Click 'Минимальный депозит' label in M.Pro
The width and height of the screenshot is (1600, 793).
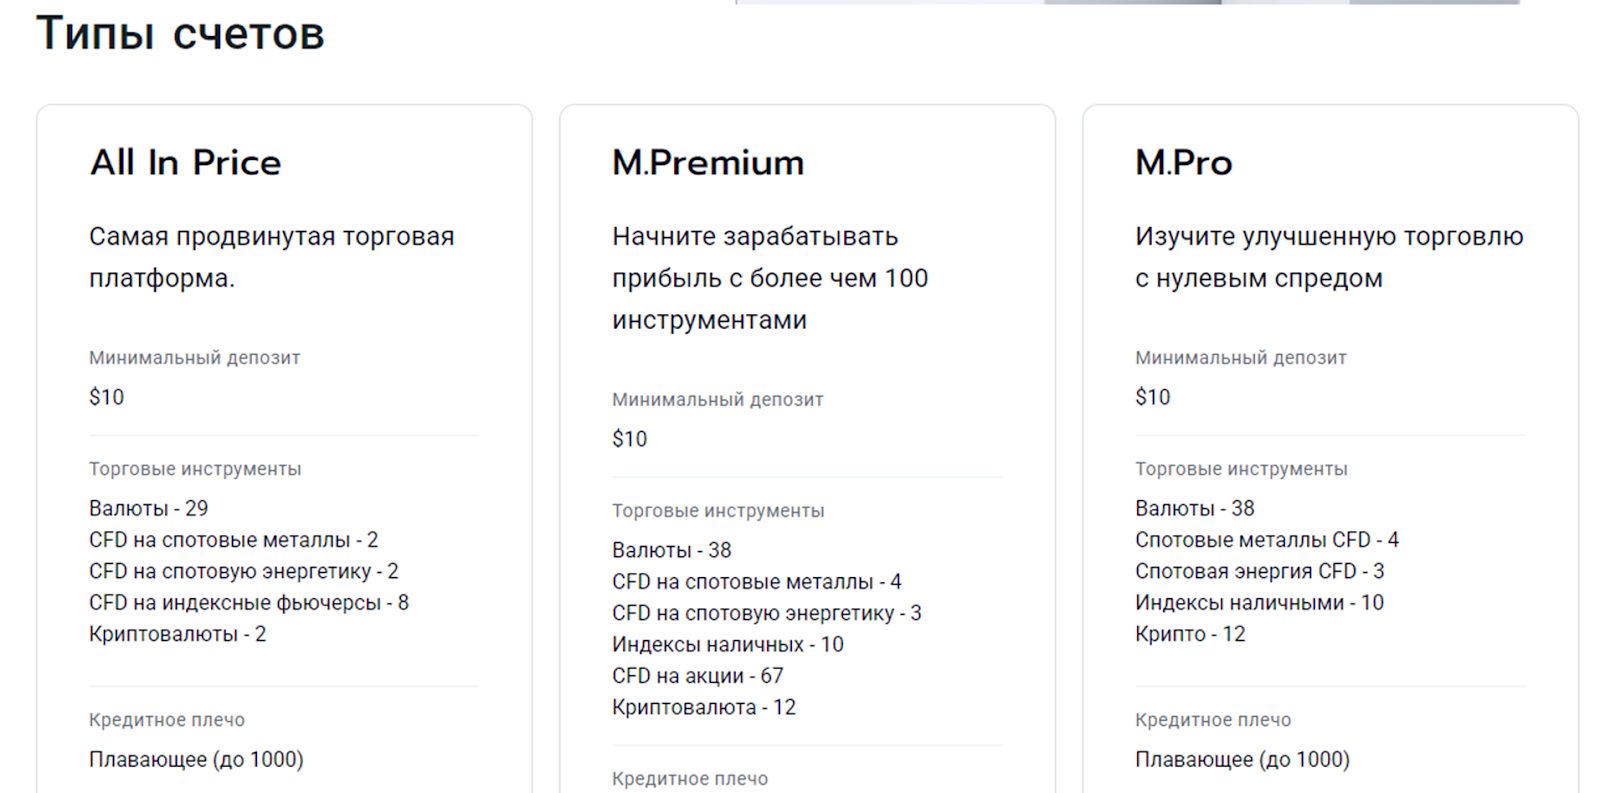[x=1241, y=358]
